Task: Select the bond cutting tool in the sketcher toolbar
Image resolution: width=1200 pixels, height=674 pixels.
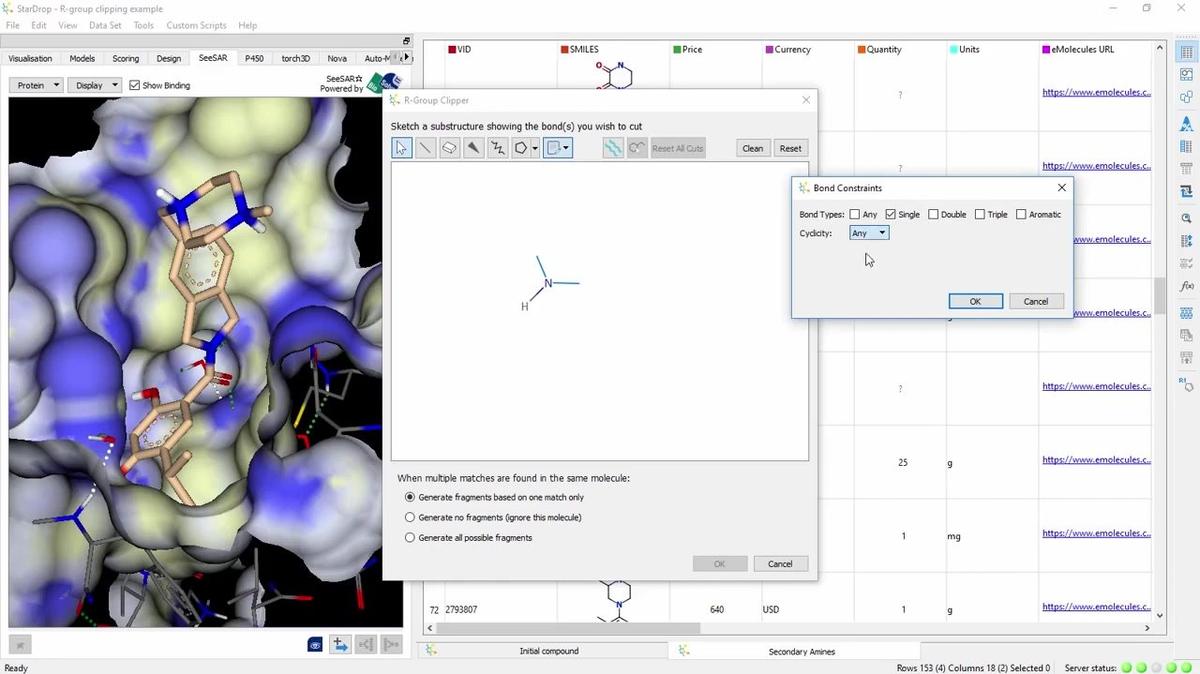Action: pos(613,147)
